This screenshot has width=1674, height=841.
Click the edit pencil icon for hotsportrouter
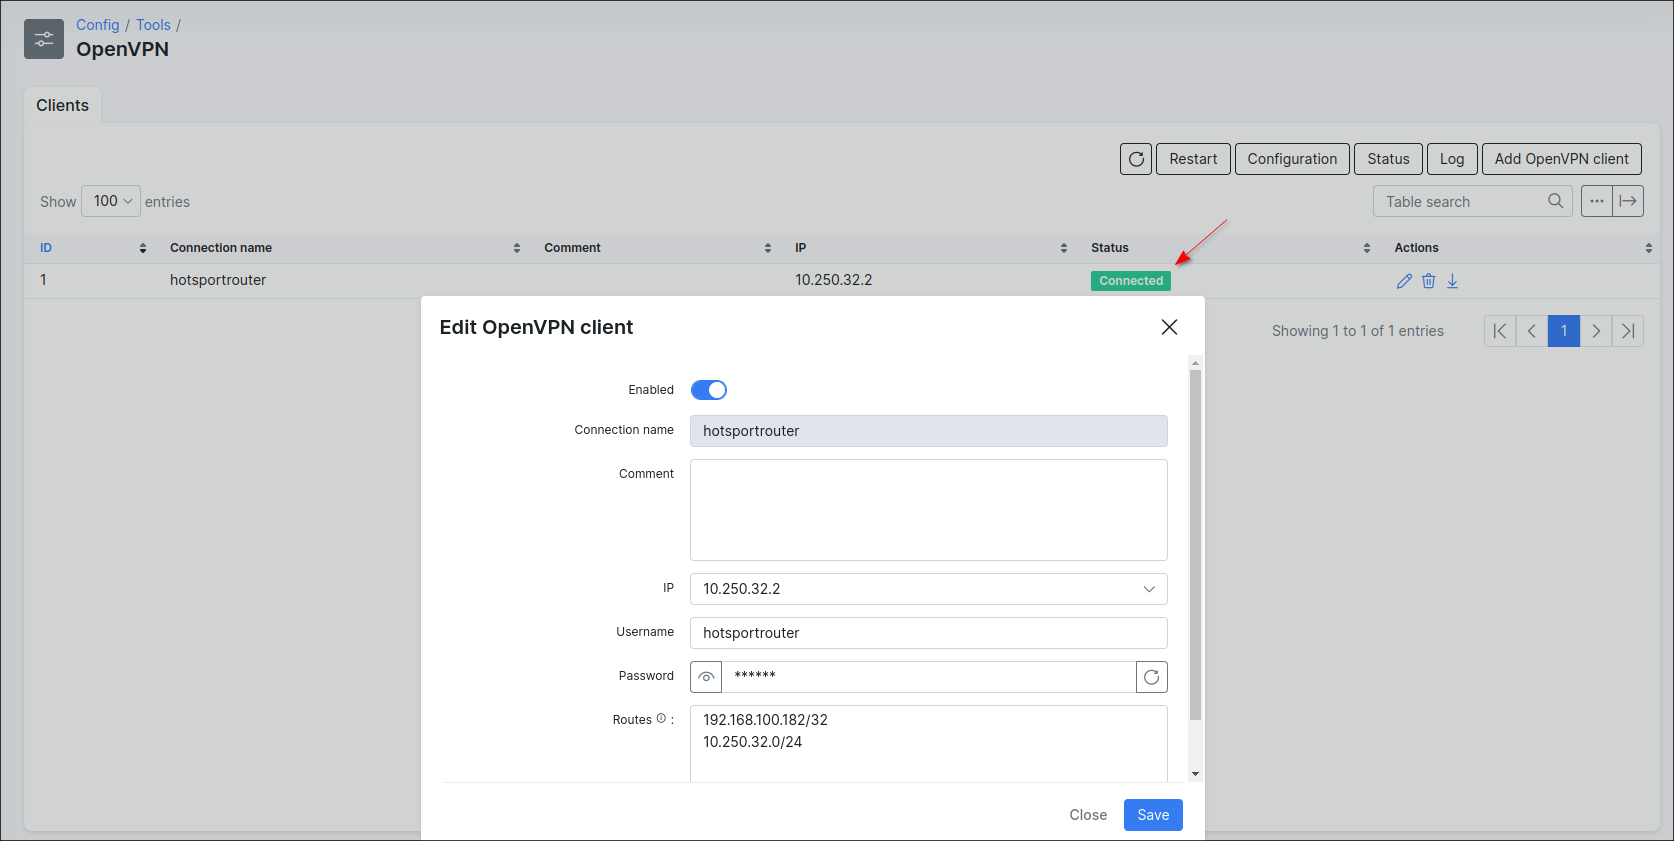[x=1404, y=281]
